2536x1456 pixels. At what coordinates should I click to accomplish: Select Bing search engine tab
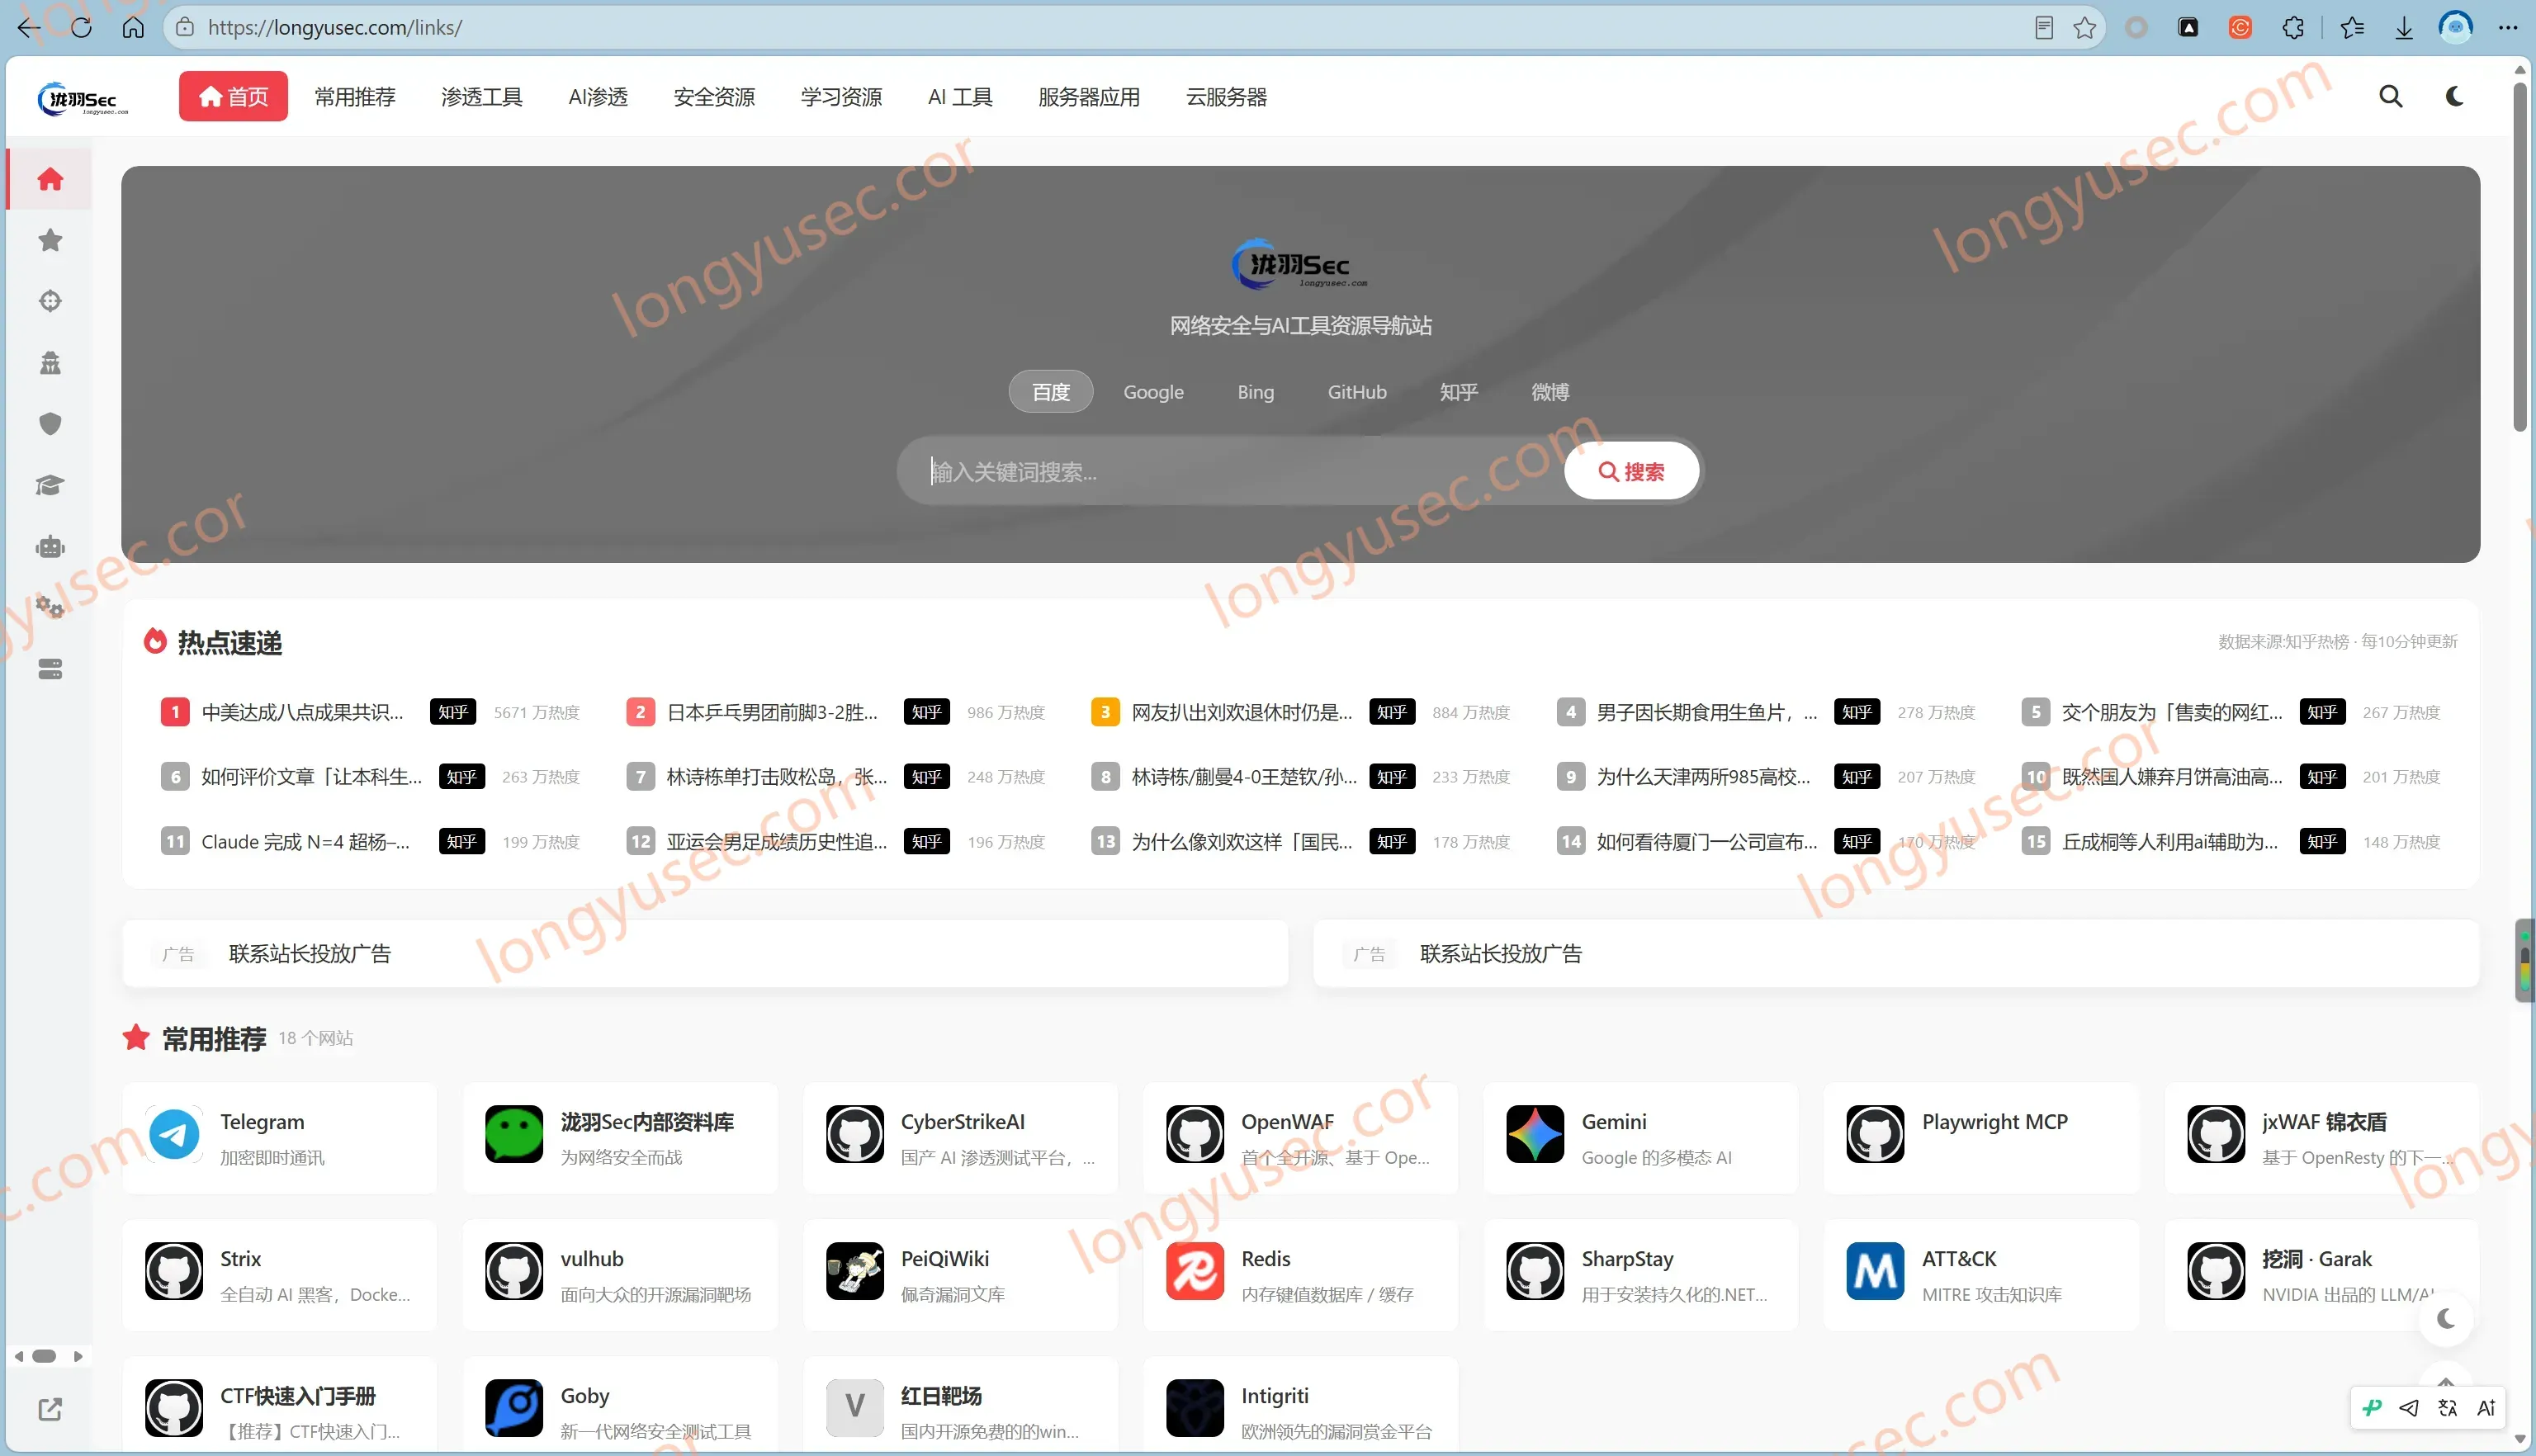point(1255,391)
